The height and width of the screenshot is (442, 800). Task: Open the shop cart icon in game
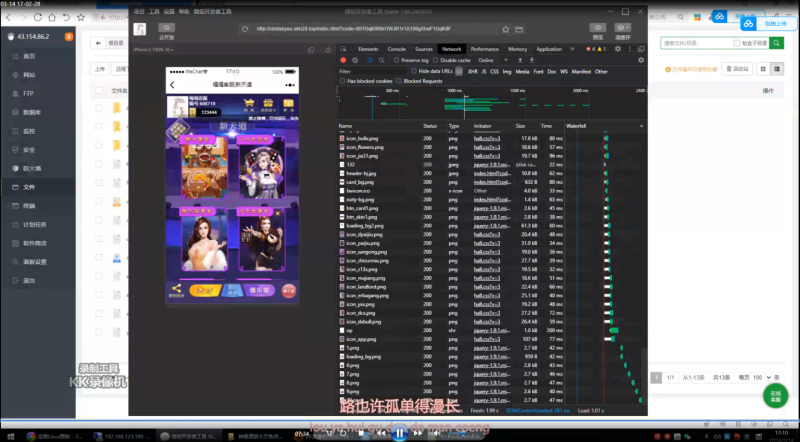click(249, 105)
